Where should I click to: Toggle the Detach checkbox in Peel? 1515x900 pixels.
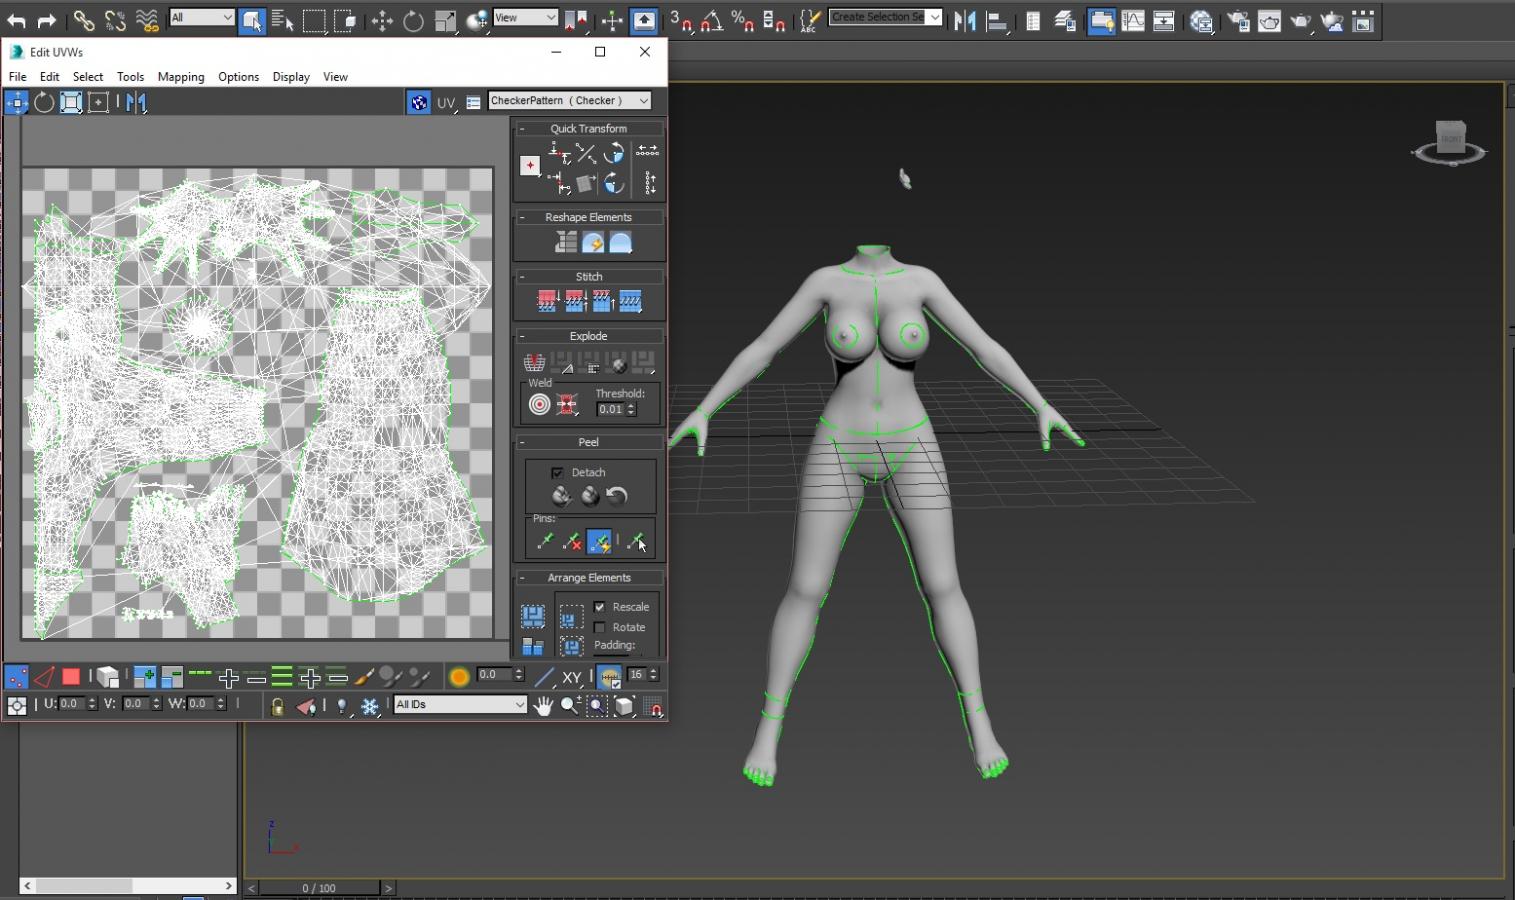click(x=557, y=473)
